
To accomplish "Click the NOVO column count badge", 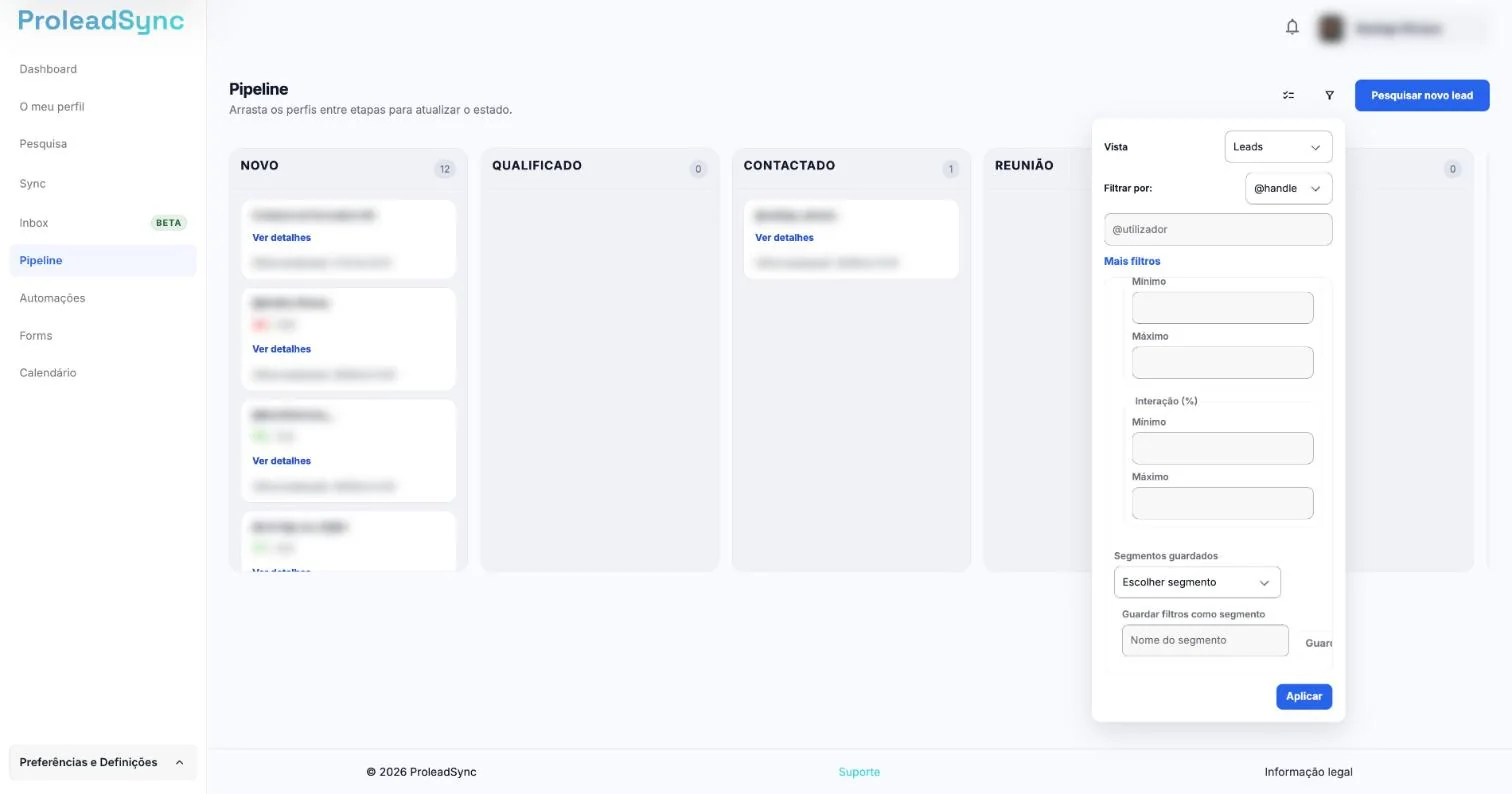I will click(444, 169).
